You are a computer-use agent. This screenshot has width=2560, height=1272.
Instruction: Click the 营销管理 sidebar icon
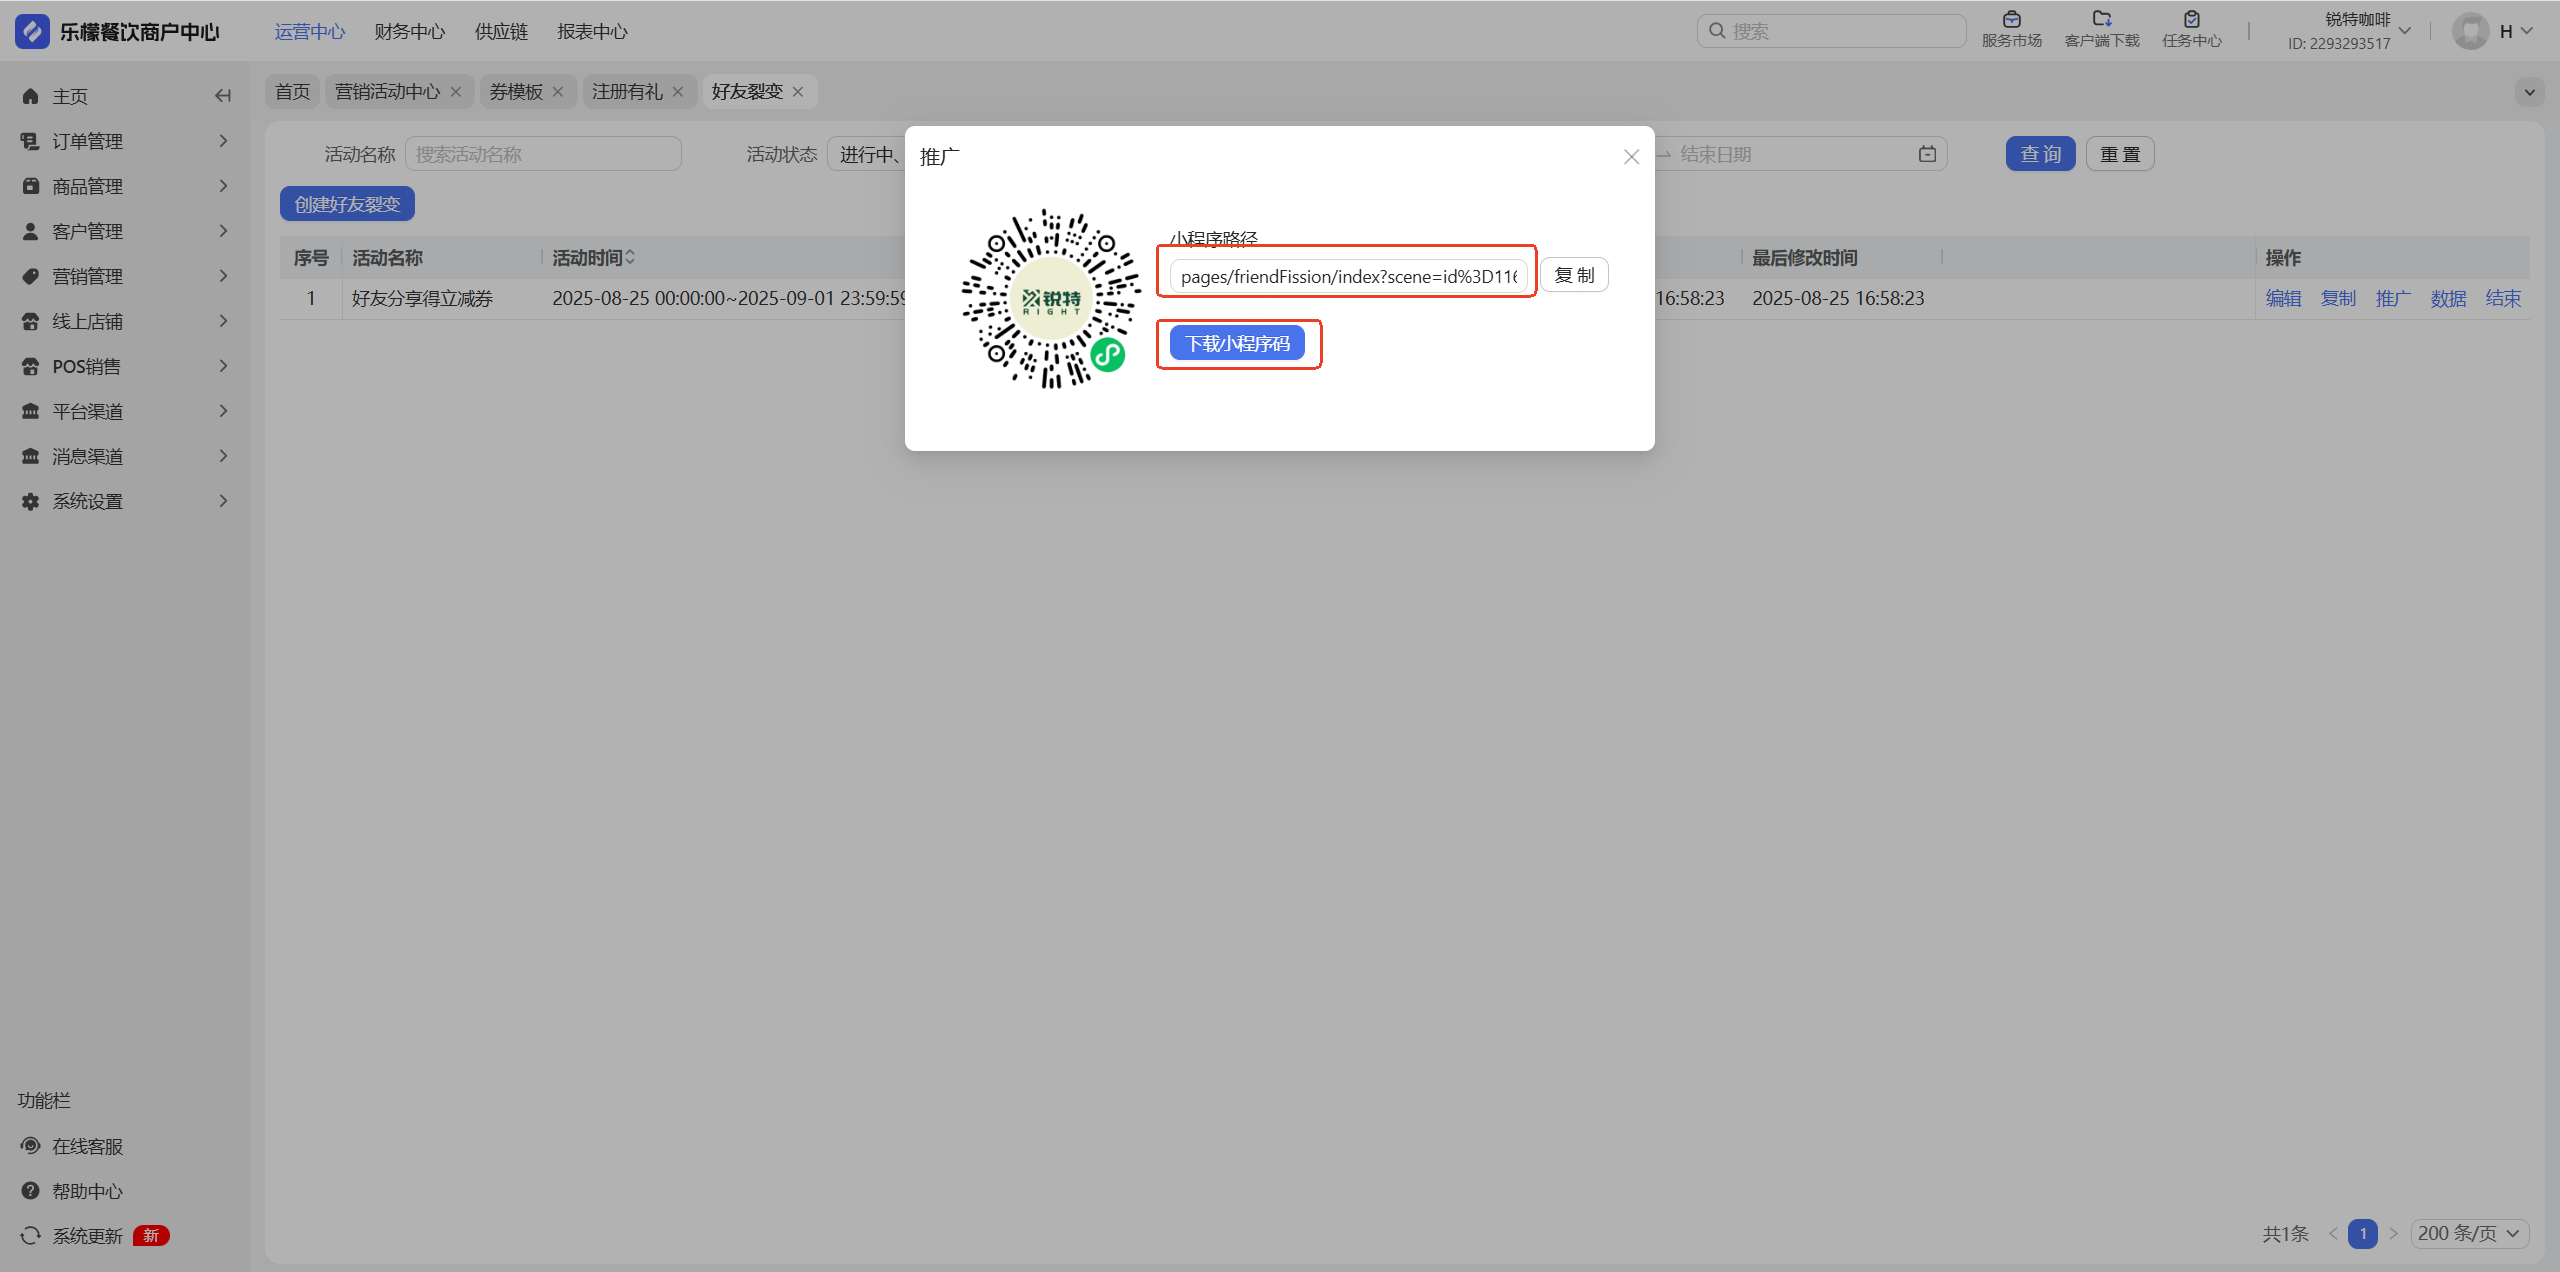[31, 276]
